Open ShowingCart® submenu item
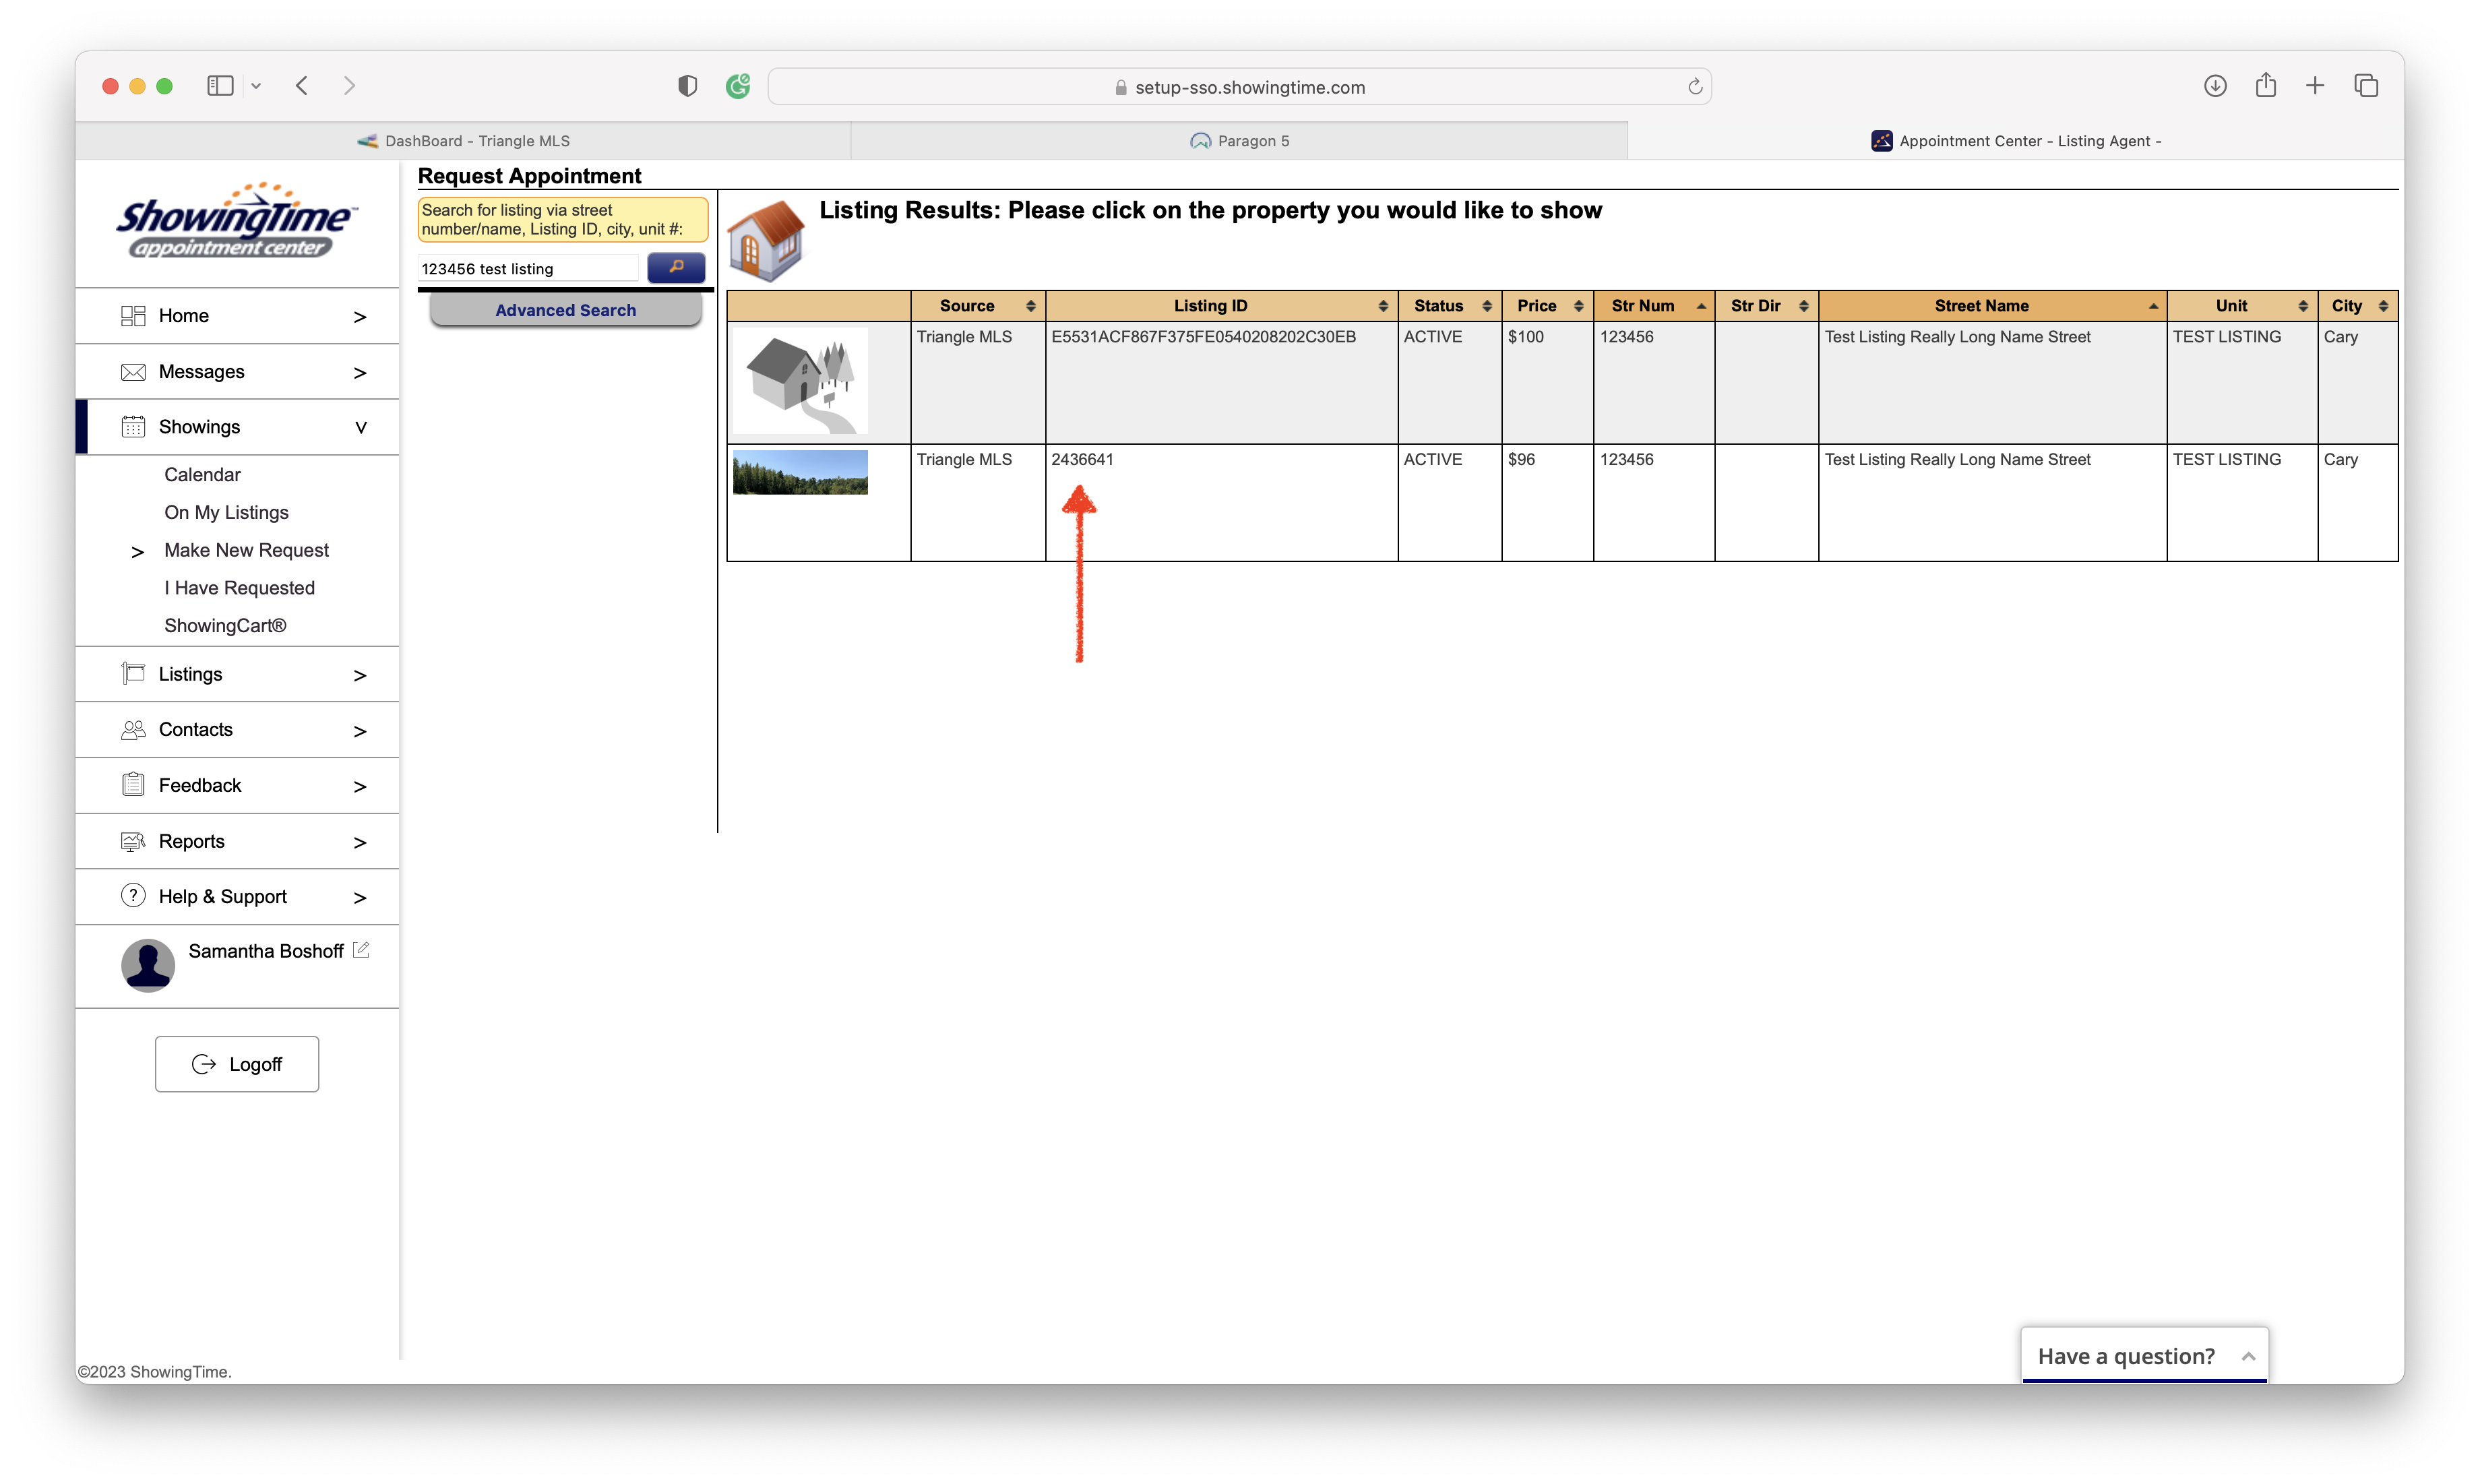 (x=225, y=626)
